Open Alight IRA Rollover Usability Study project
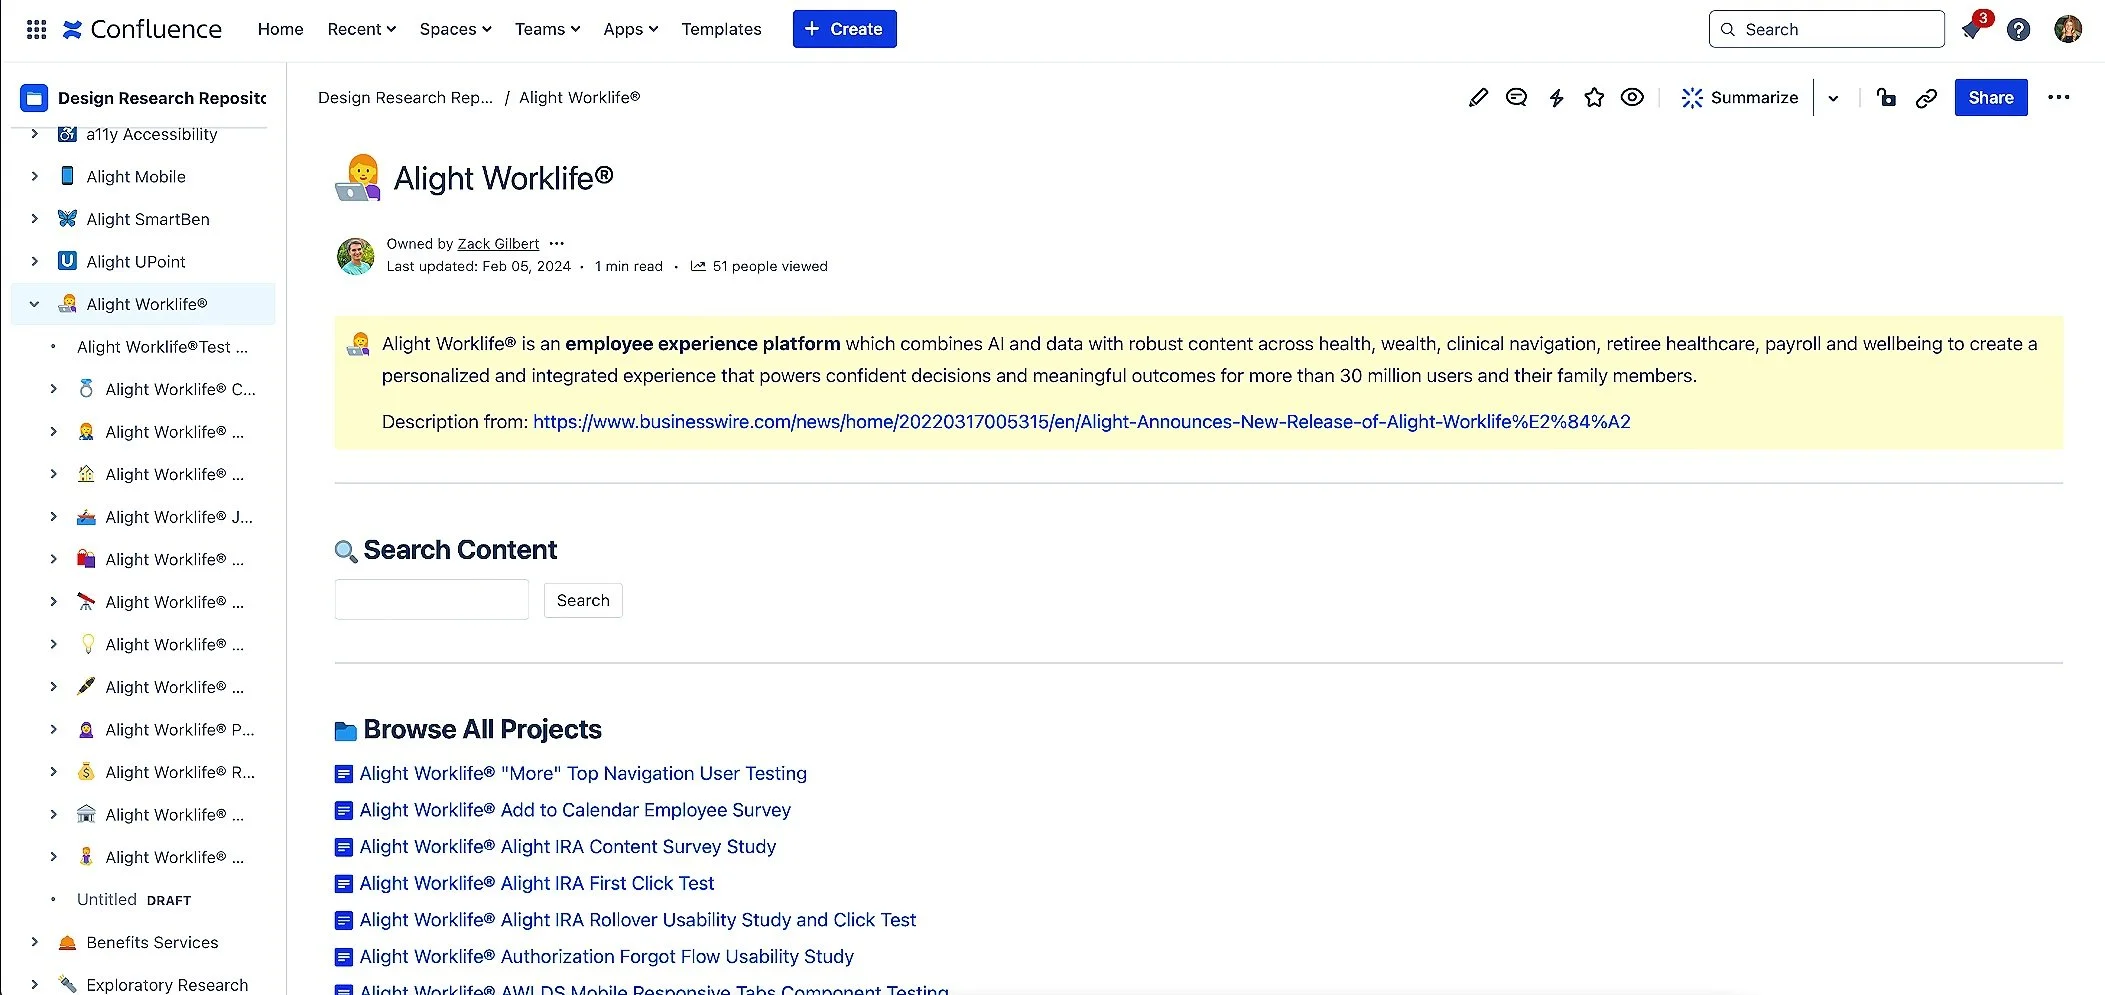Image resolution: width=2105 pixels, height=995 pixels. click(638, 920)
